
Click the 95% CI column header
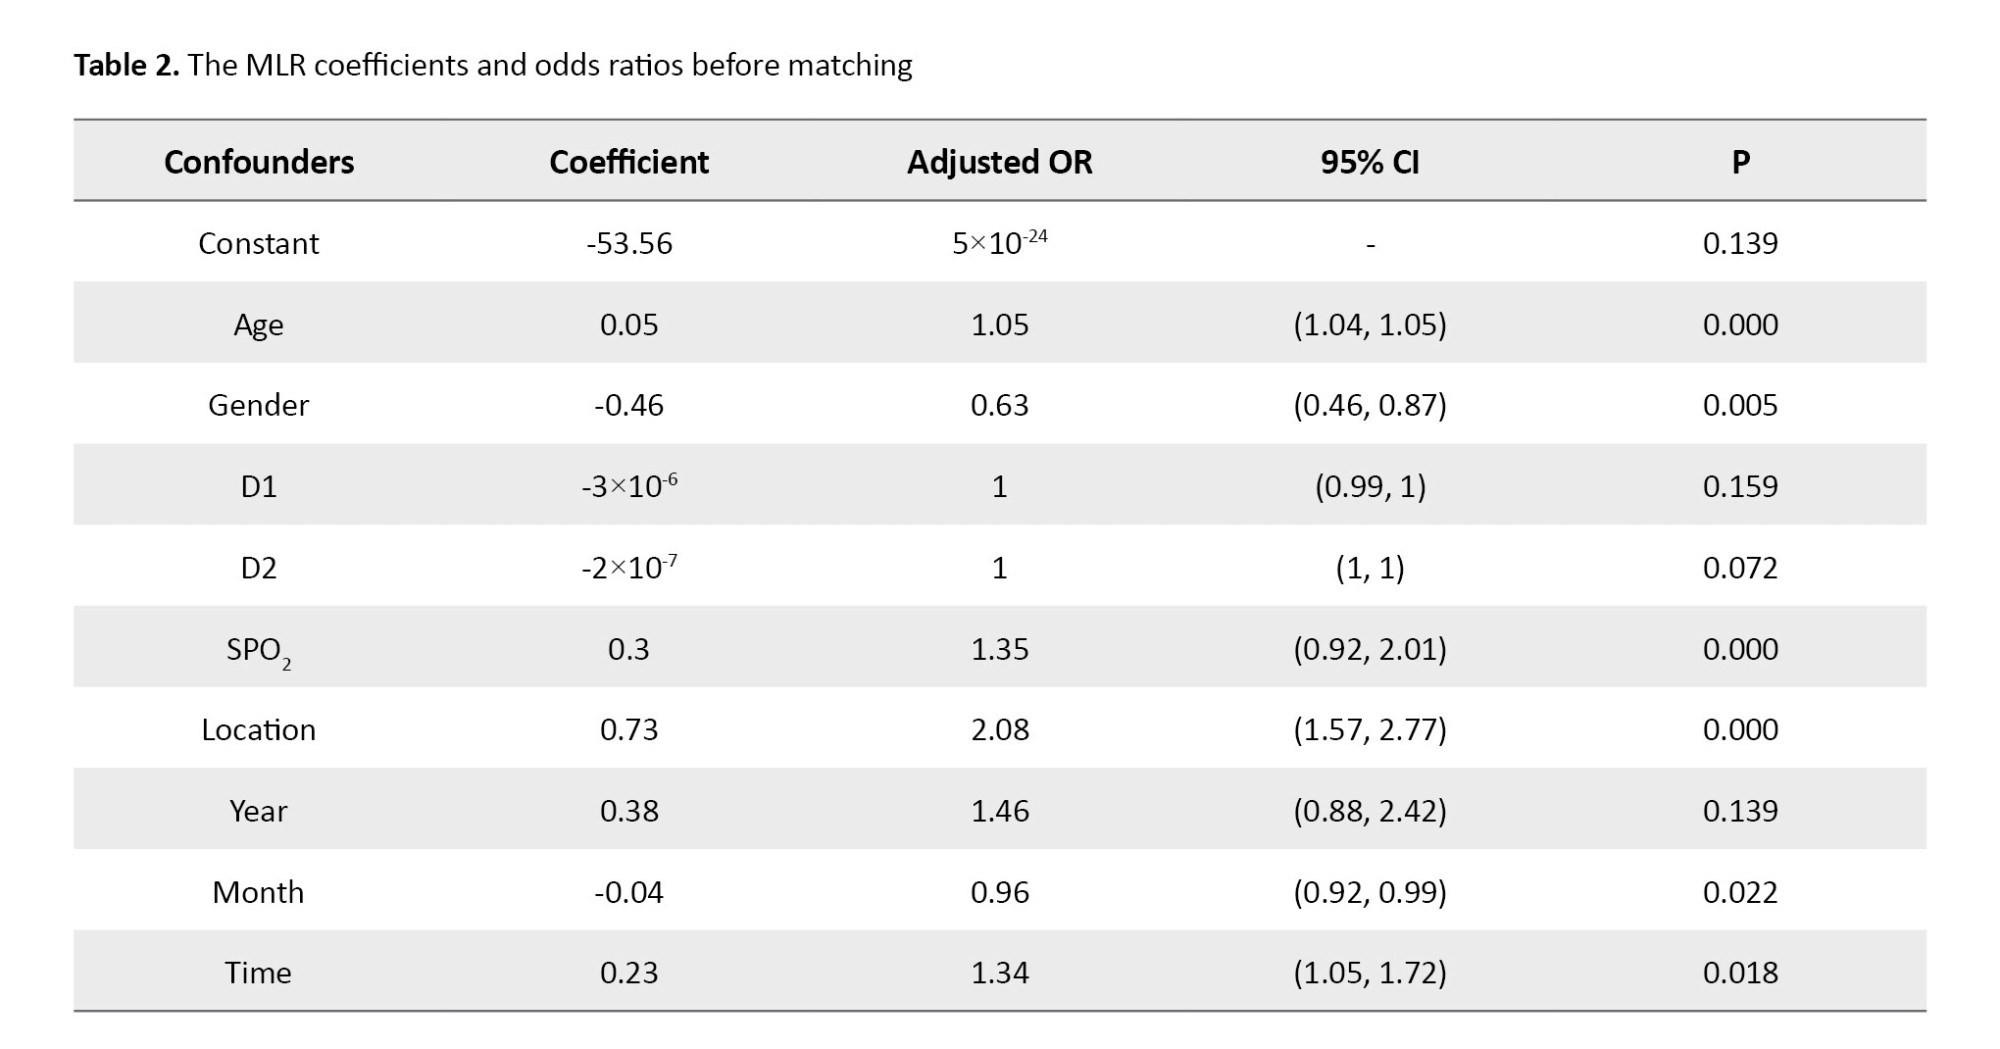1369,162
